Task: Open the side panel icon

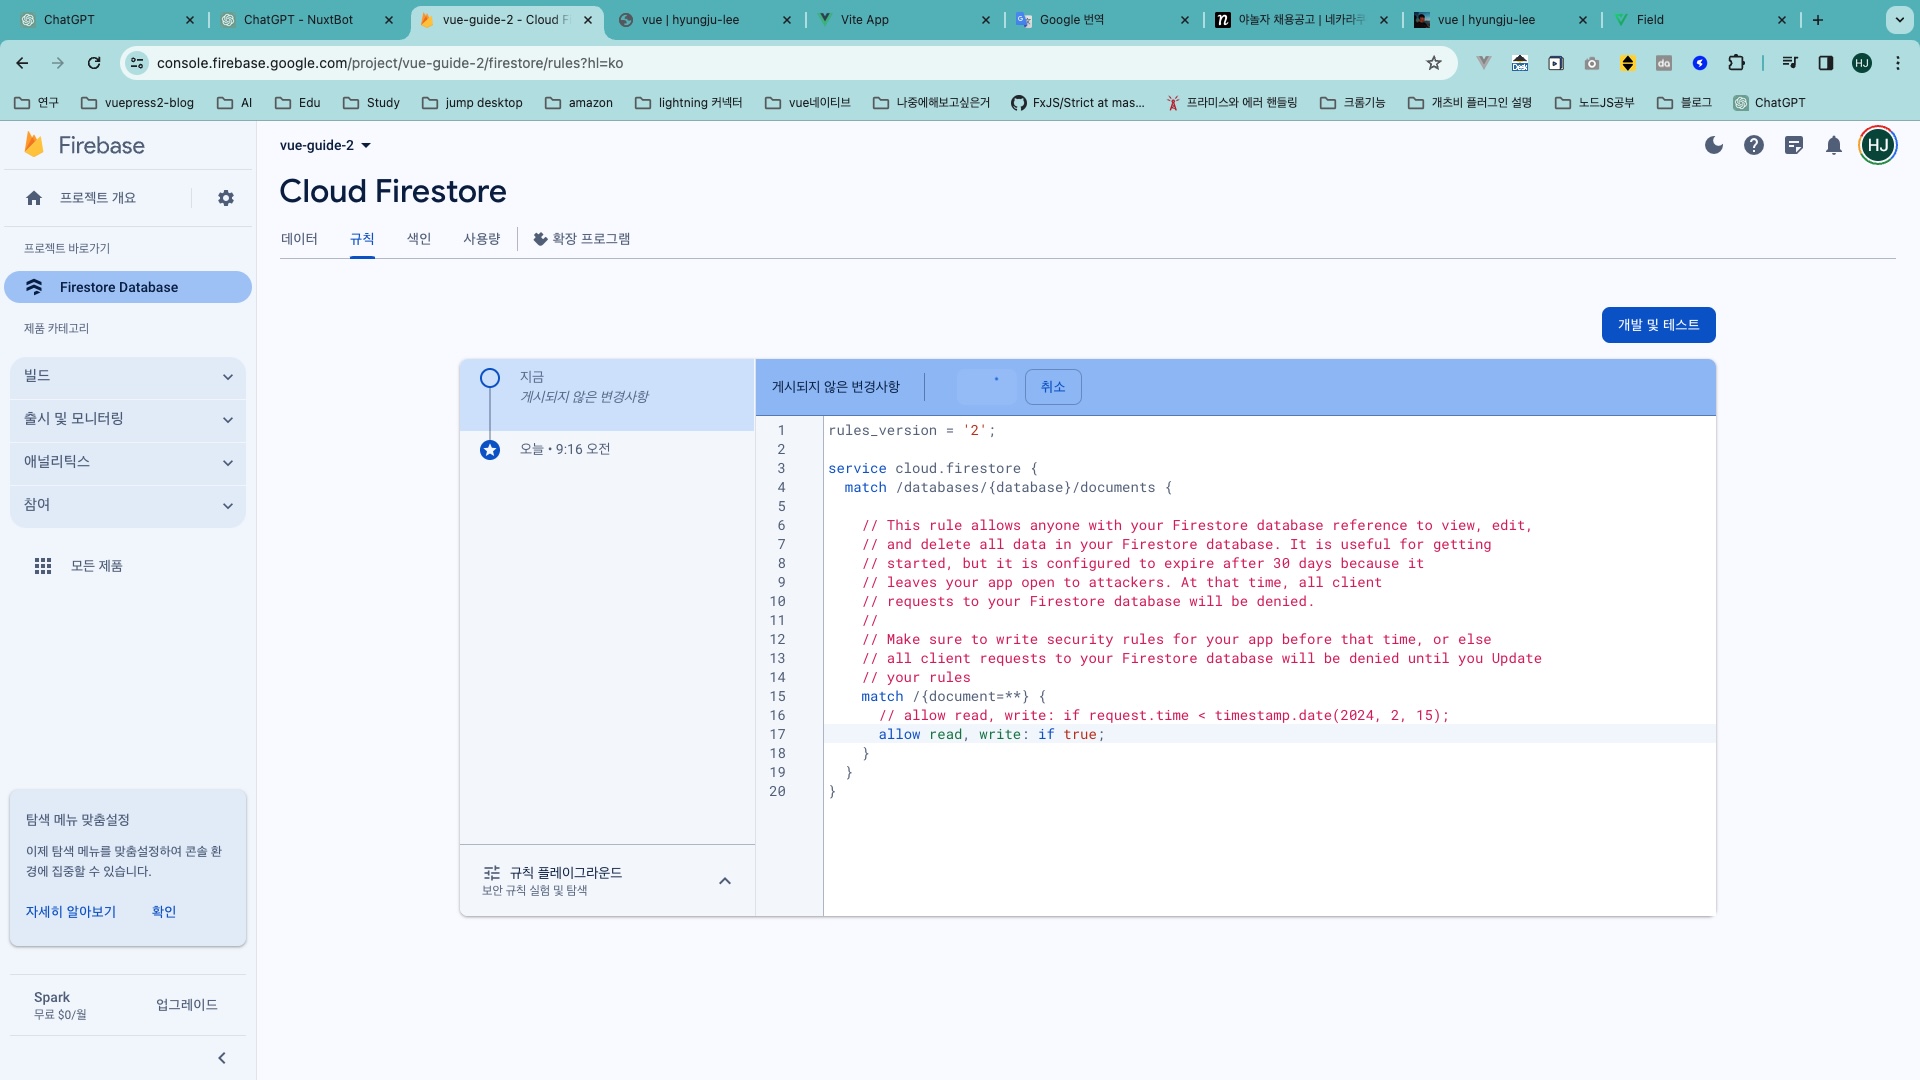Action: 1826,63
